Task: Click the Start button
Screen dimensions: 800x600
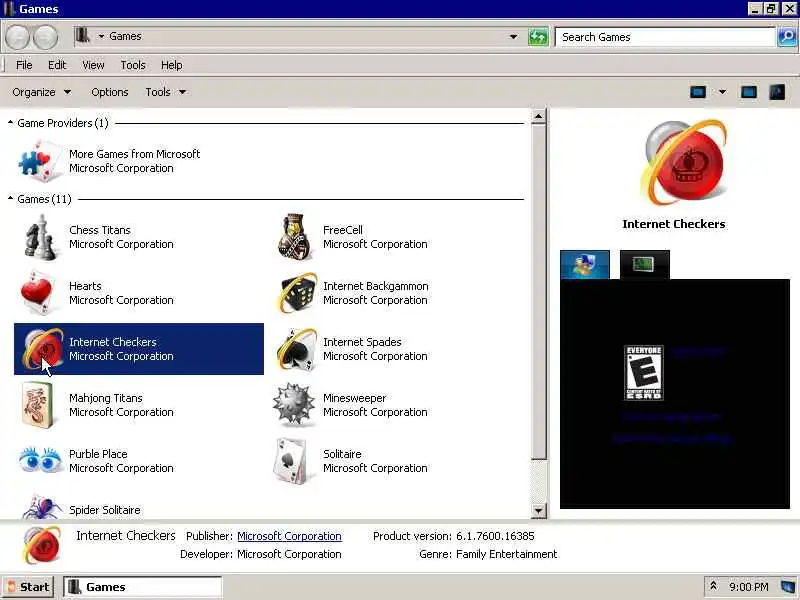Action: [28, 587]
